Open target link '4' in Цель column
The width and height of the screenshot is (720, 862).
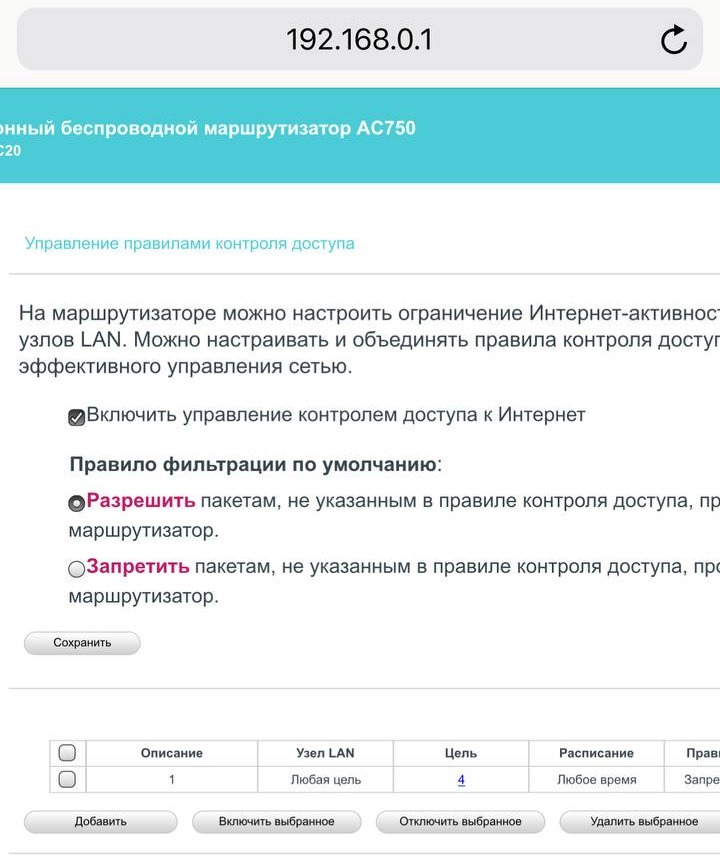(x=461, y=779)
